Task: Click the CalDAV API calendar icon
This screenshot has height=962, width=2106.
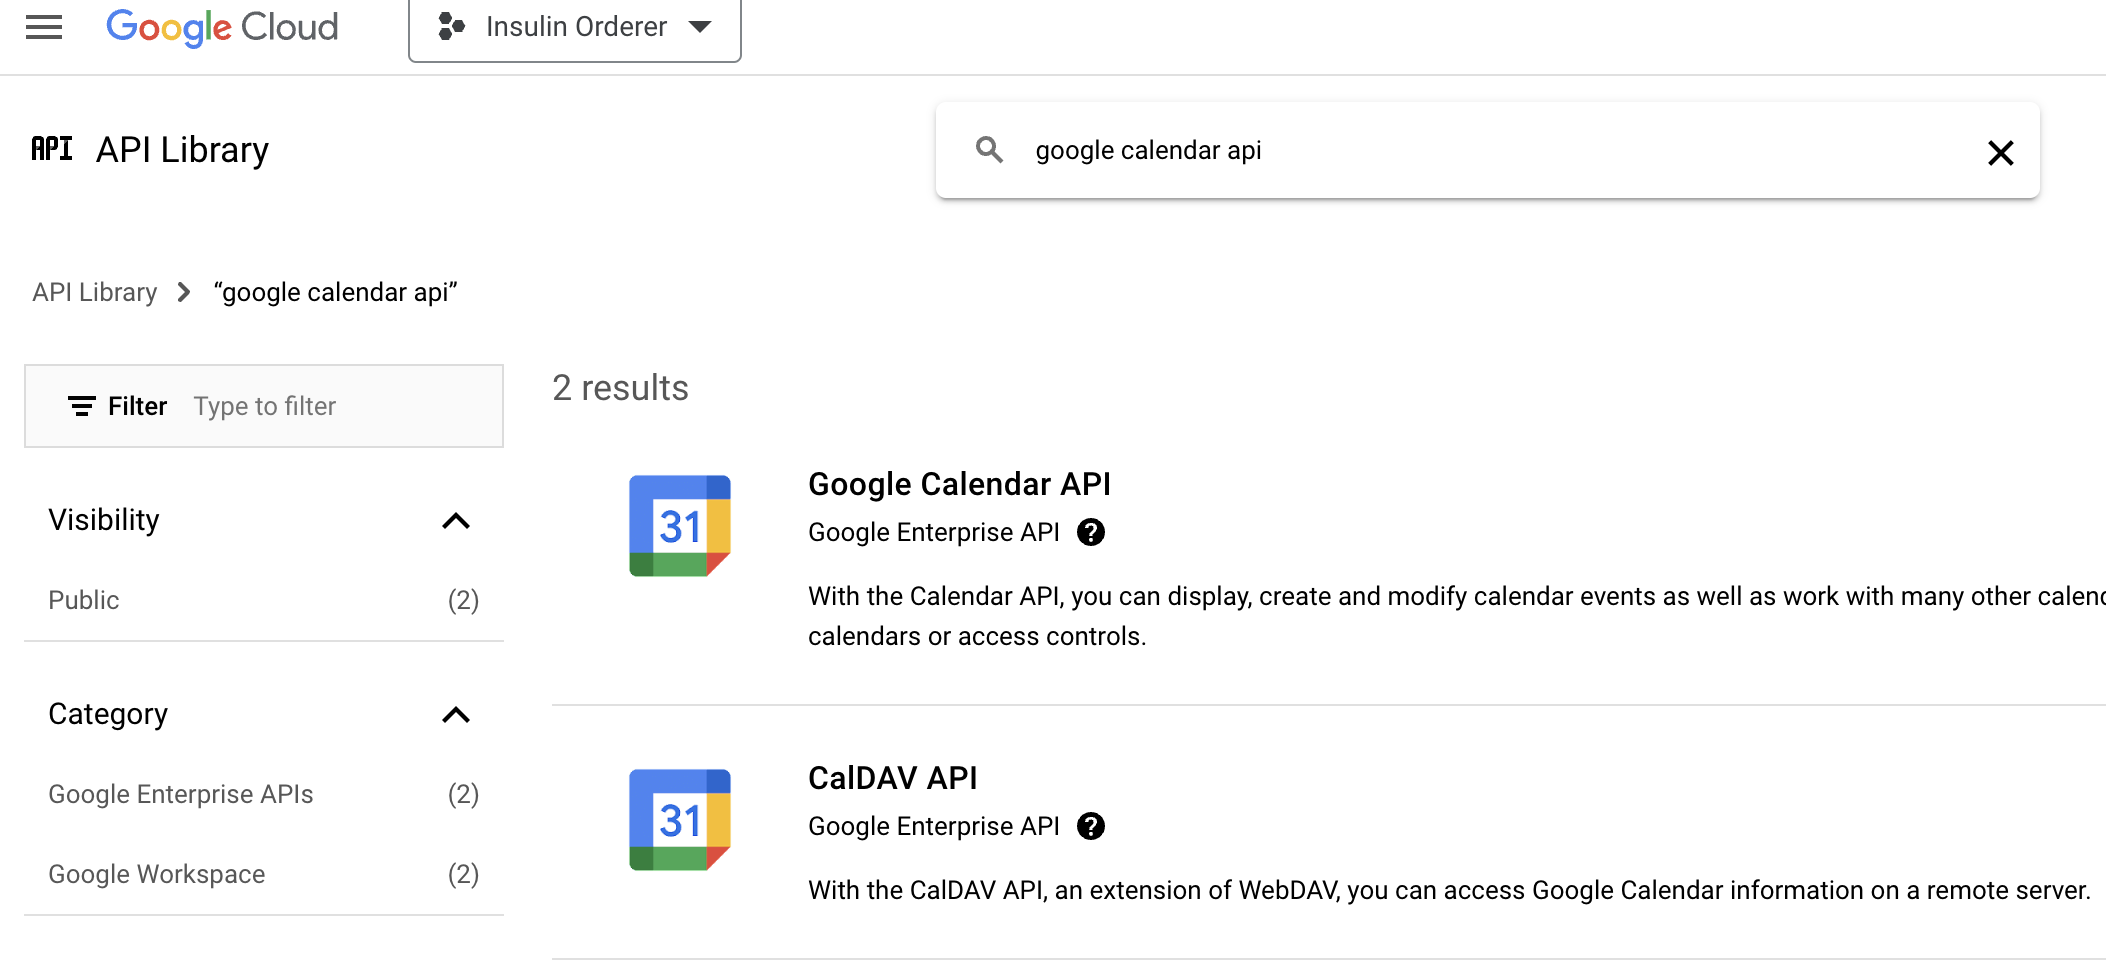Action: click(x=681, y=819)
